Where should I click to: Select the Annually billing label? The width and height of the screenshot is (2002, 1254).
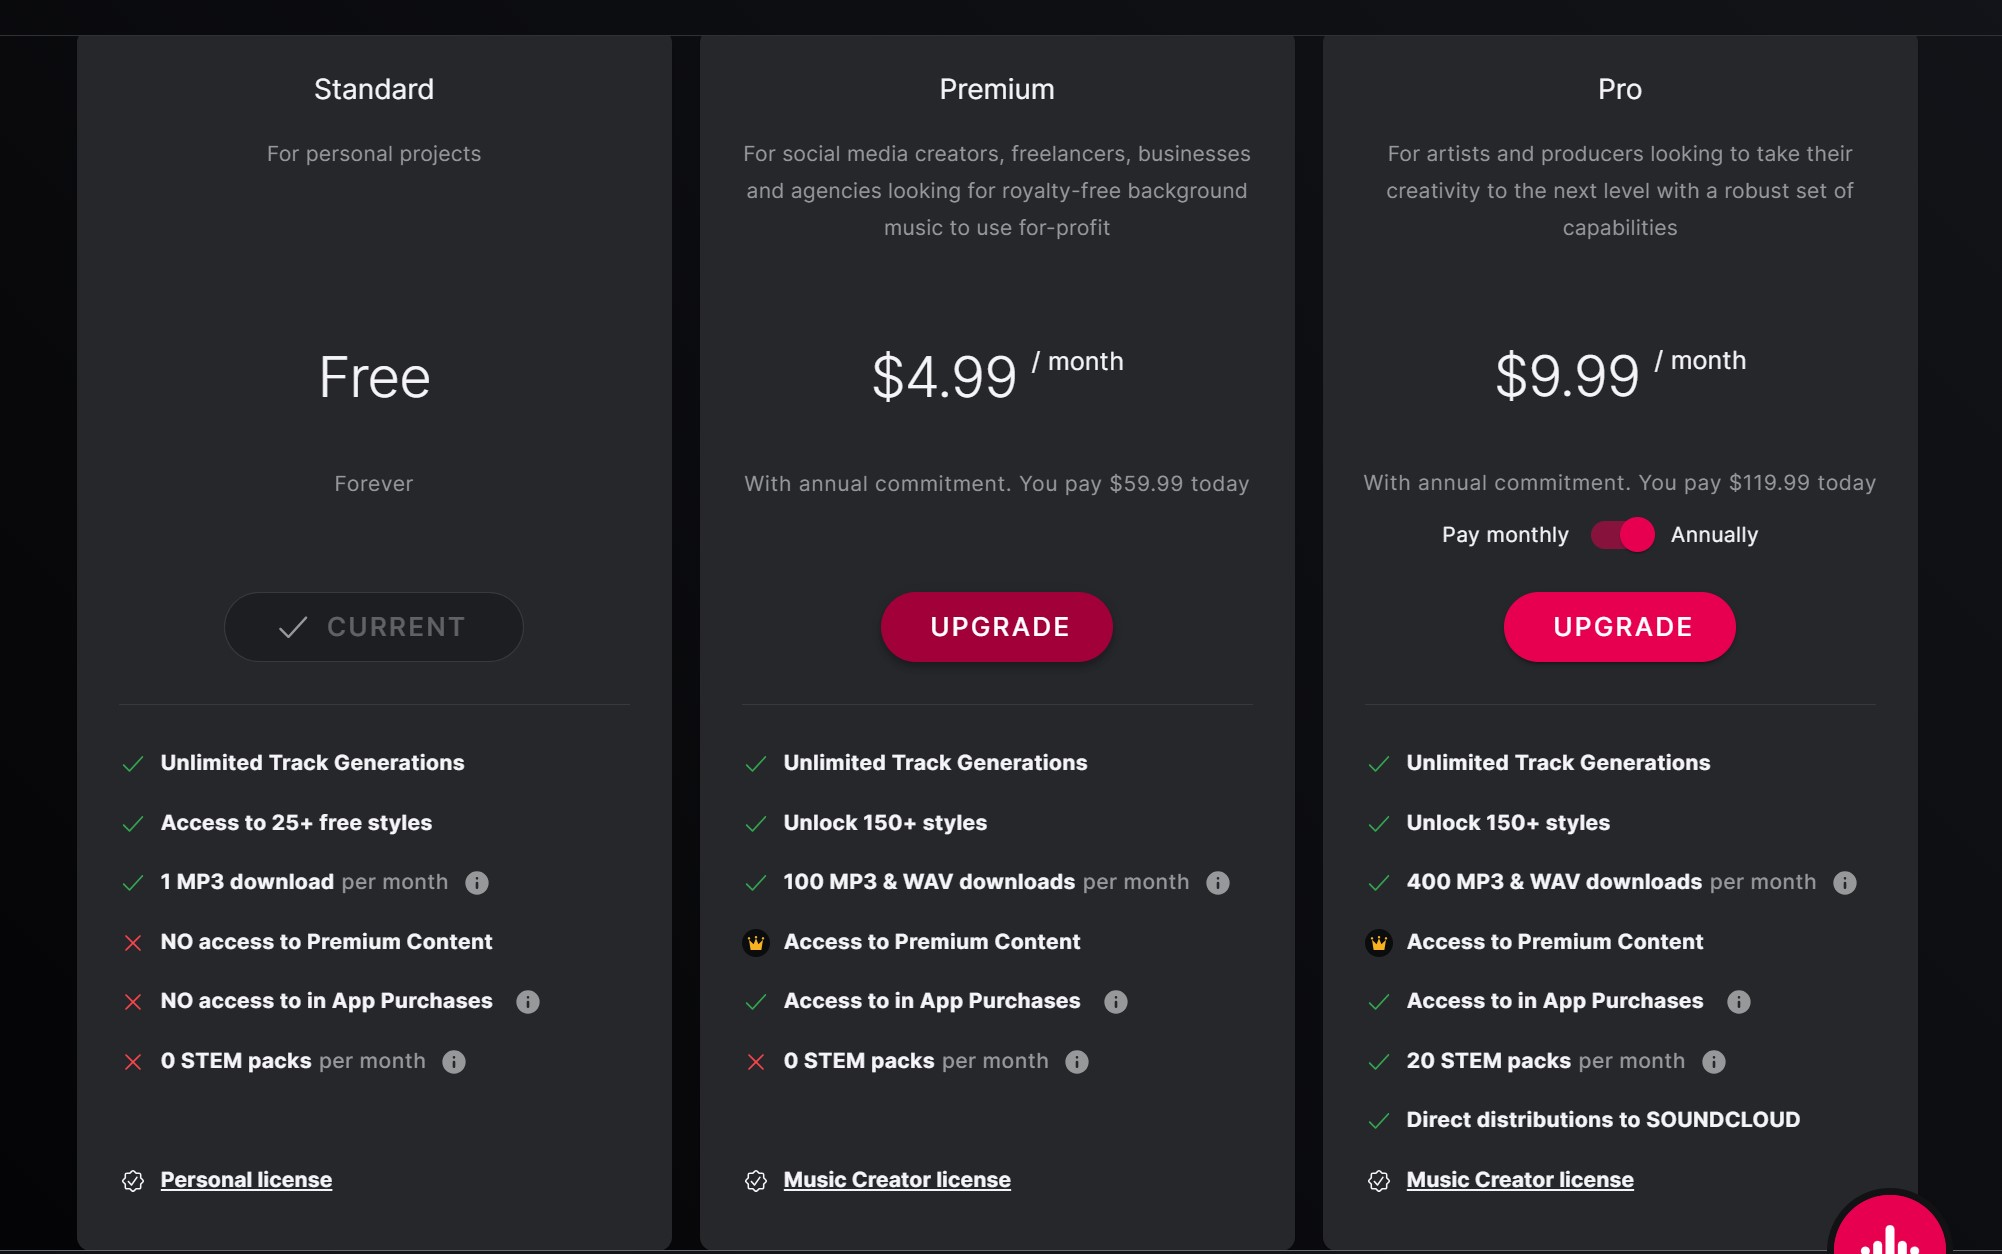[x=1714, y=535]
